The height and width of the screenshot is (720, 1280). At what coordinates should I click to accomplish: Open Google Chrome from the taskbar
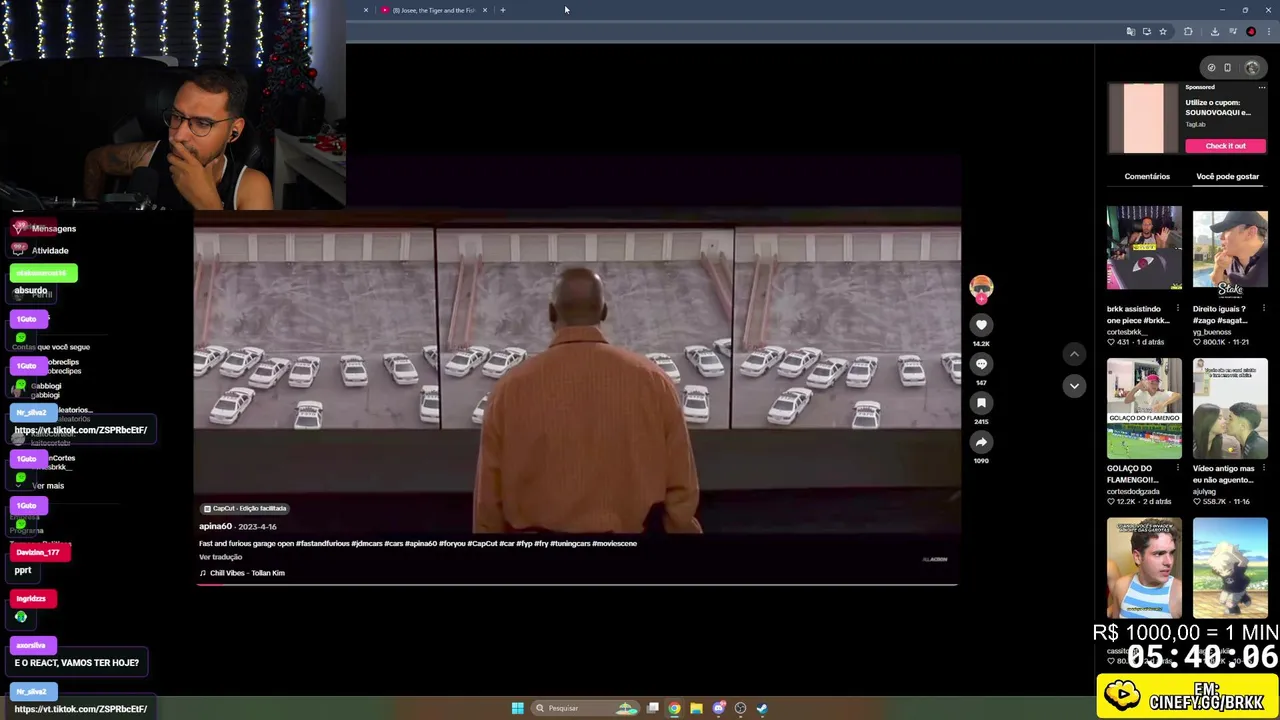point(674,708)
